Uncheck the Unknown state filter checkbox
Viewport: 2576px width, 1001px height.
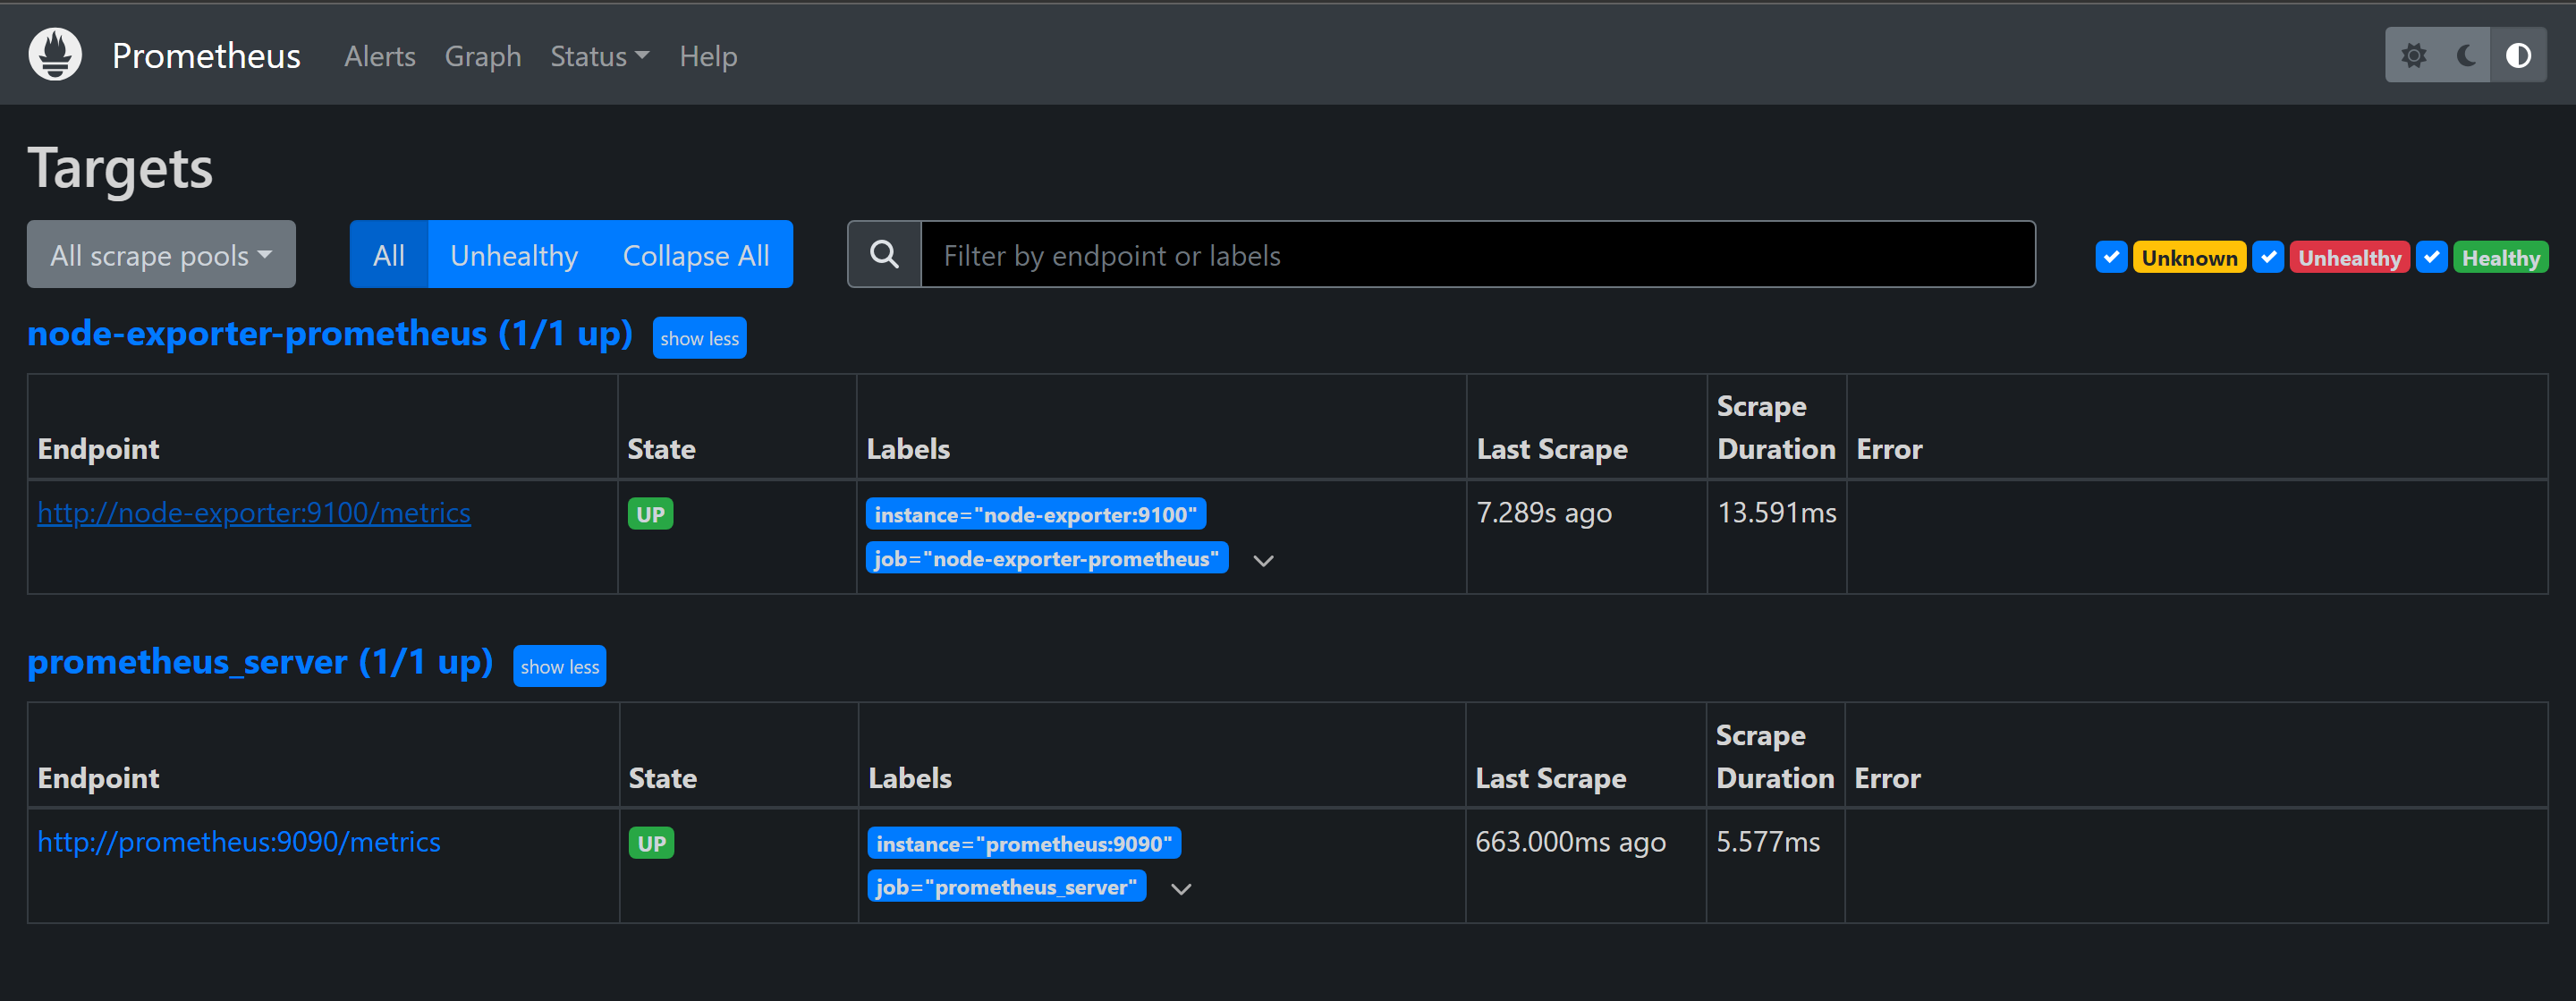tap(2111, 257)
